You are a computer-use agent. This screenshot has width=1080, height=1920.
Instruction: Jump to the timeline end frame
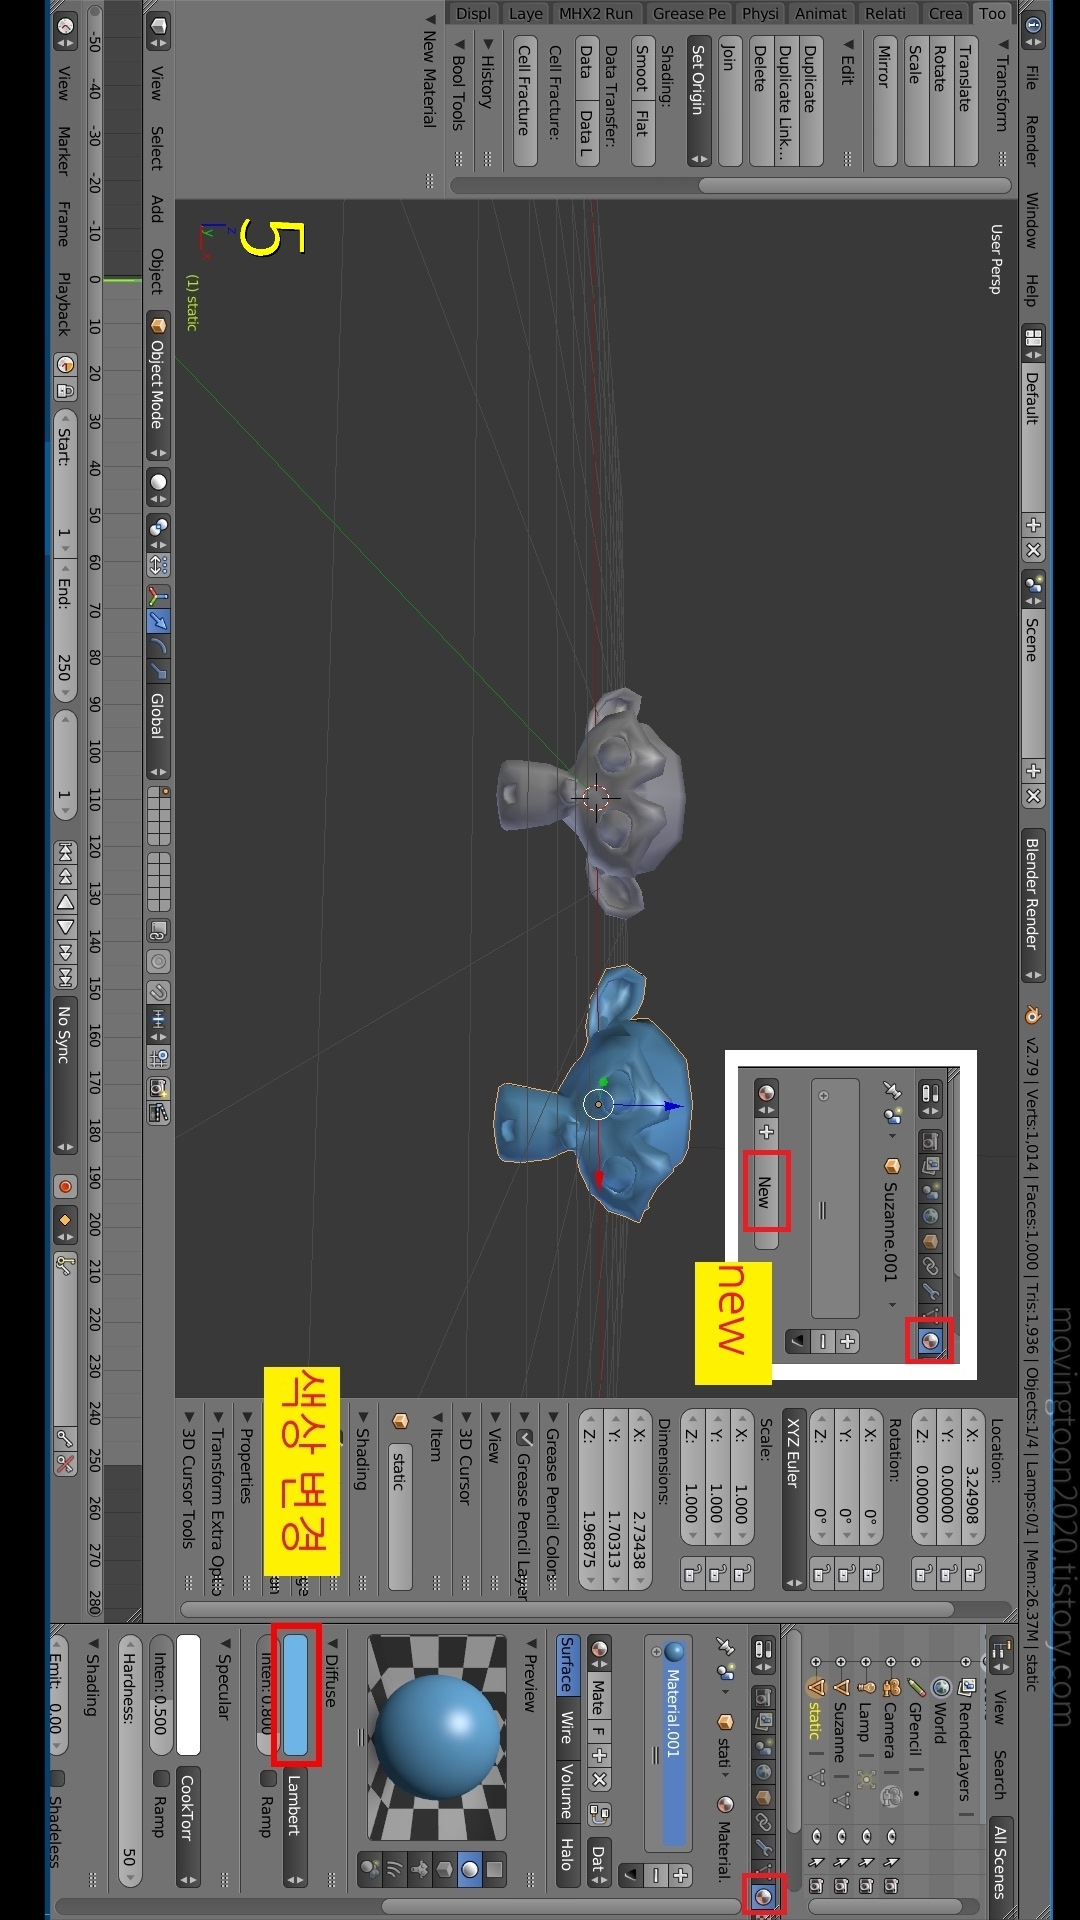65,977
